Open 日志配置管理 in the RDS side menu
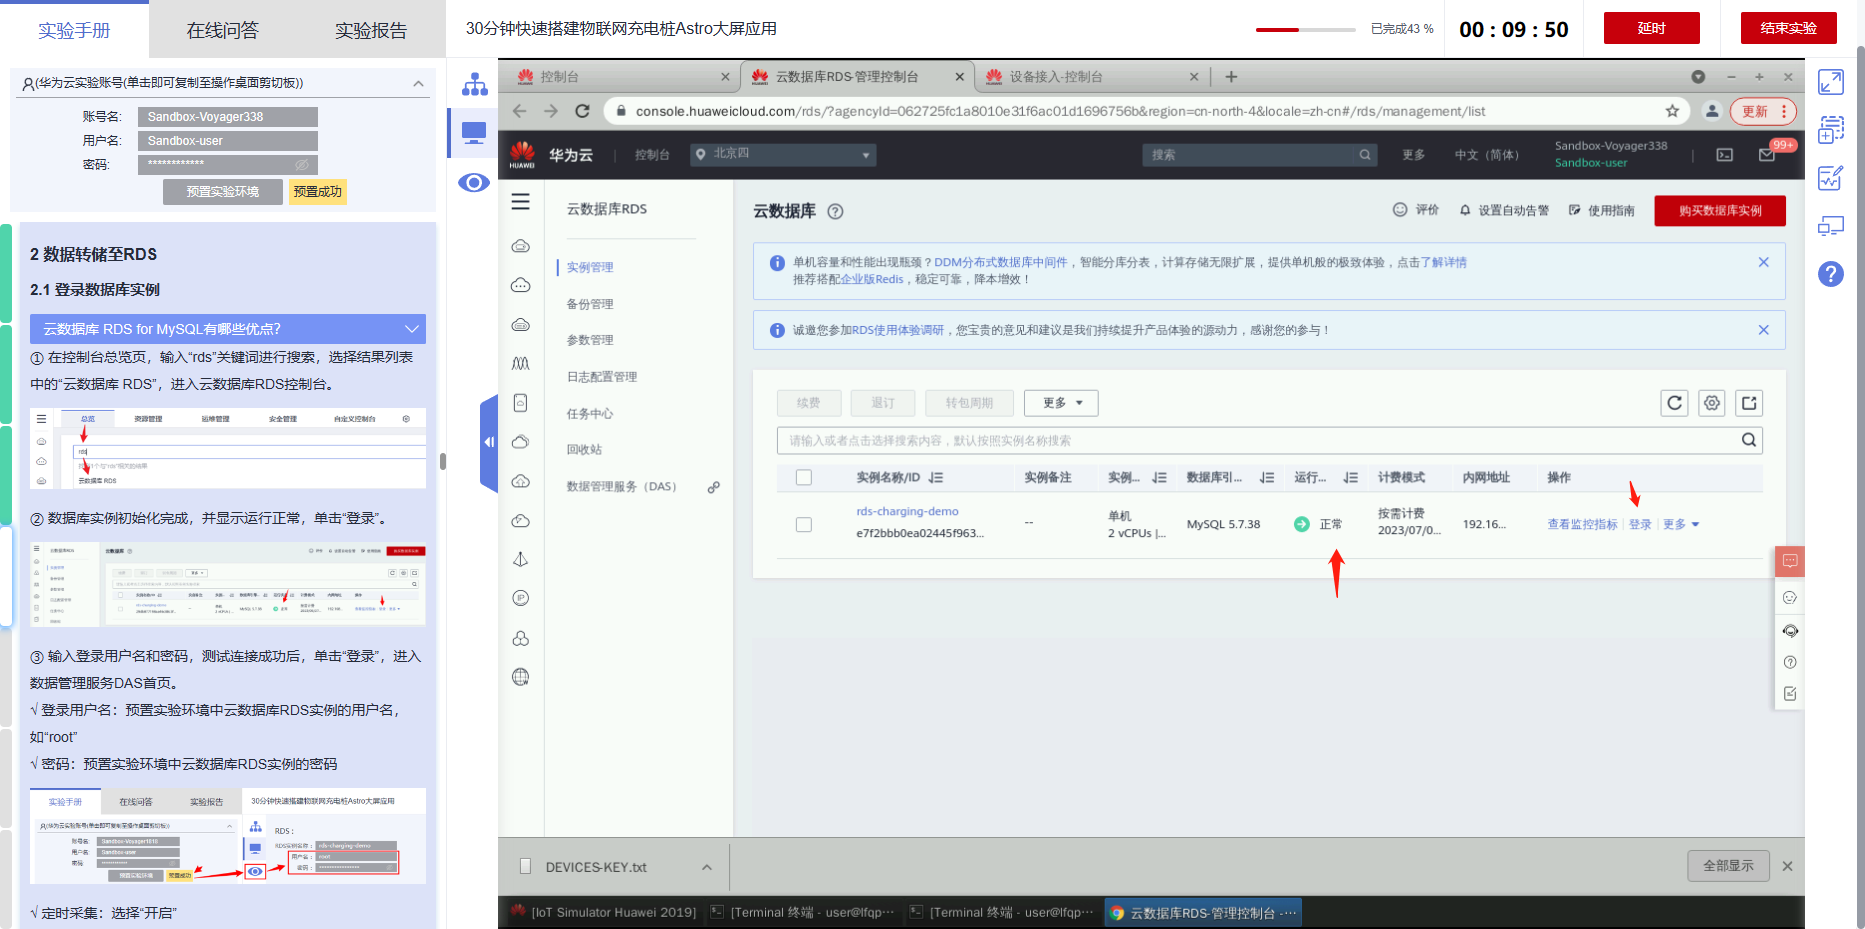1865x929 pixels. coord(602,377)
